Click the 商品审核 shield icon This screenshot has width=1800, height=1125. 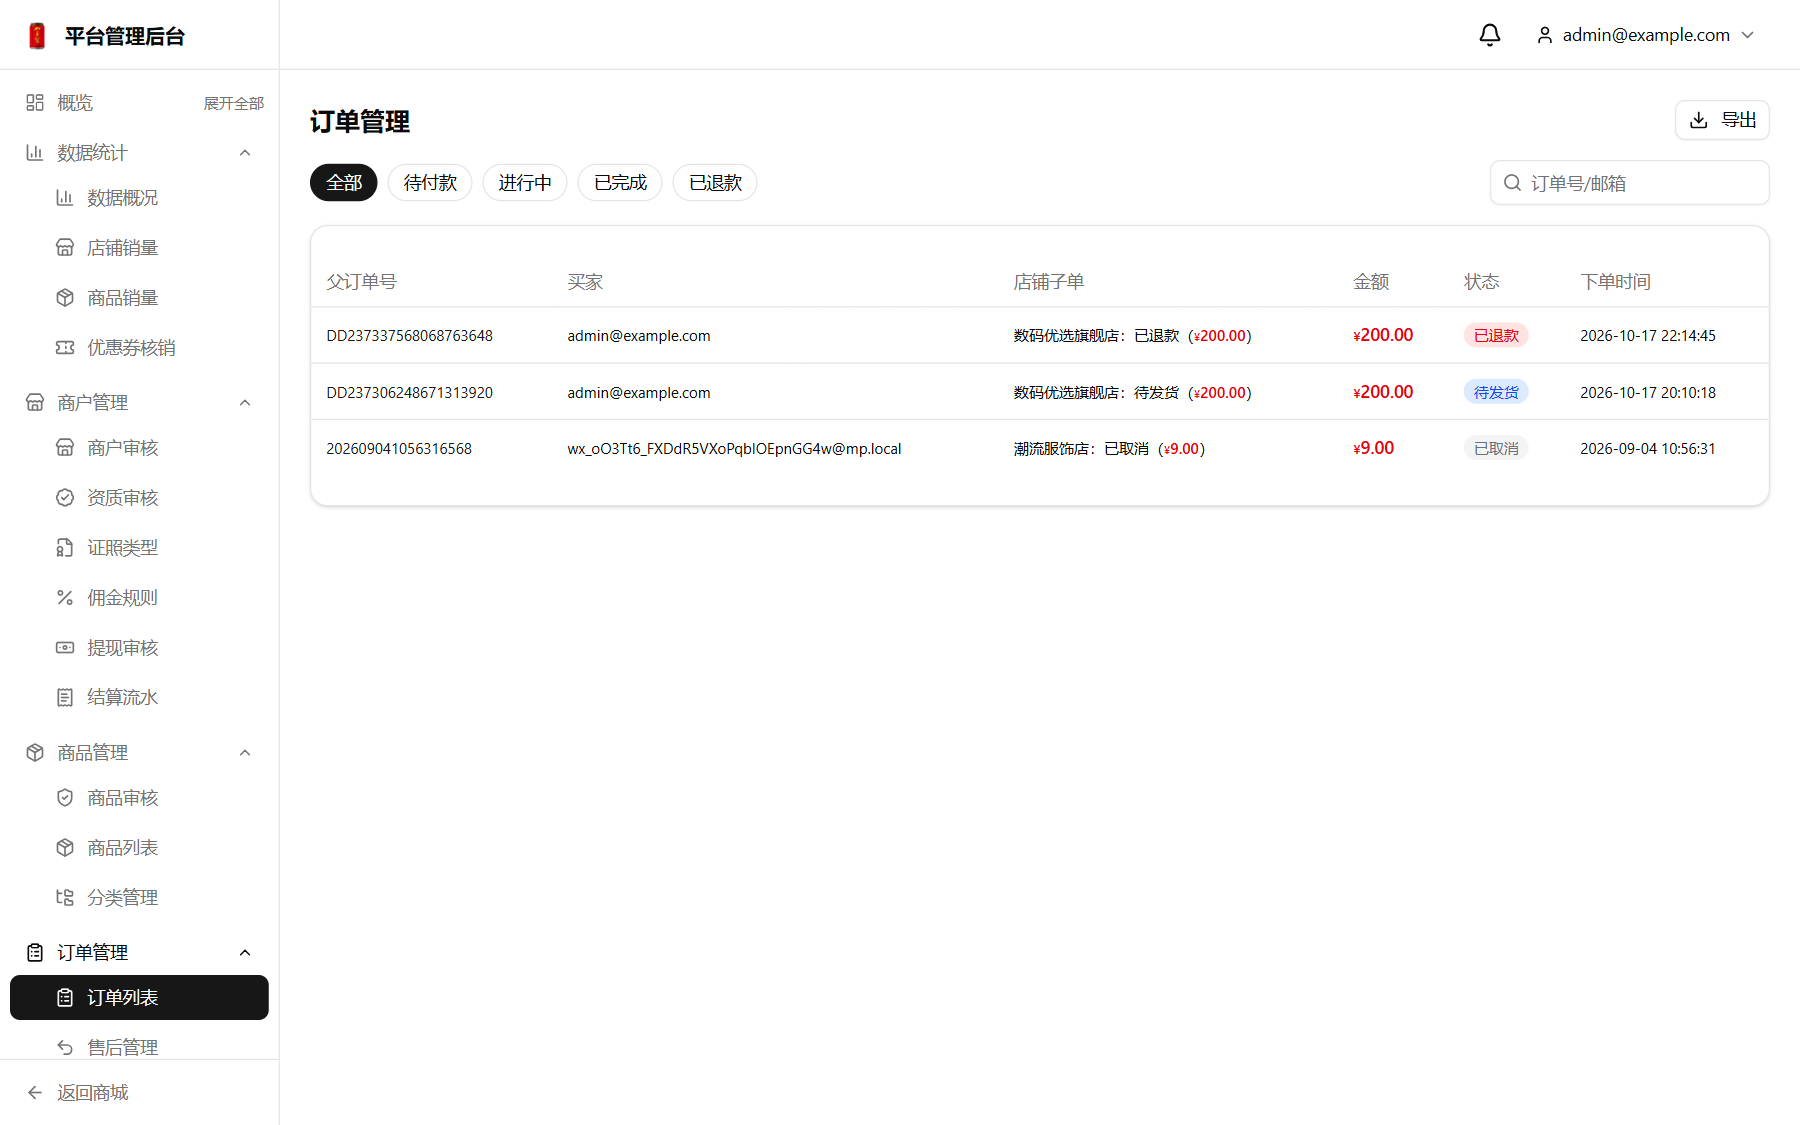(x=65, y=798)
